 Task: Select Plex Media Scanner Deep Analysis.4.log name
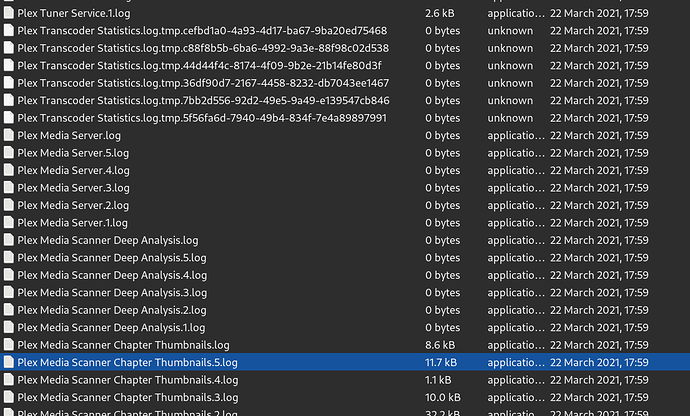[112, 275]
